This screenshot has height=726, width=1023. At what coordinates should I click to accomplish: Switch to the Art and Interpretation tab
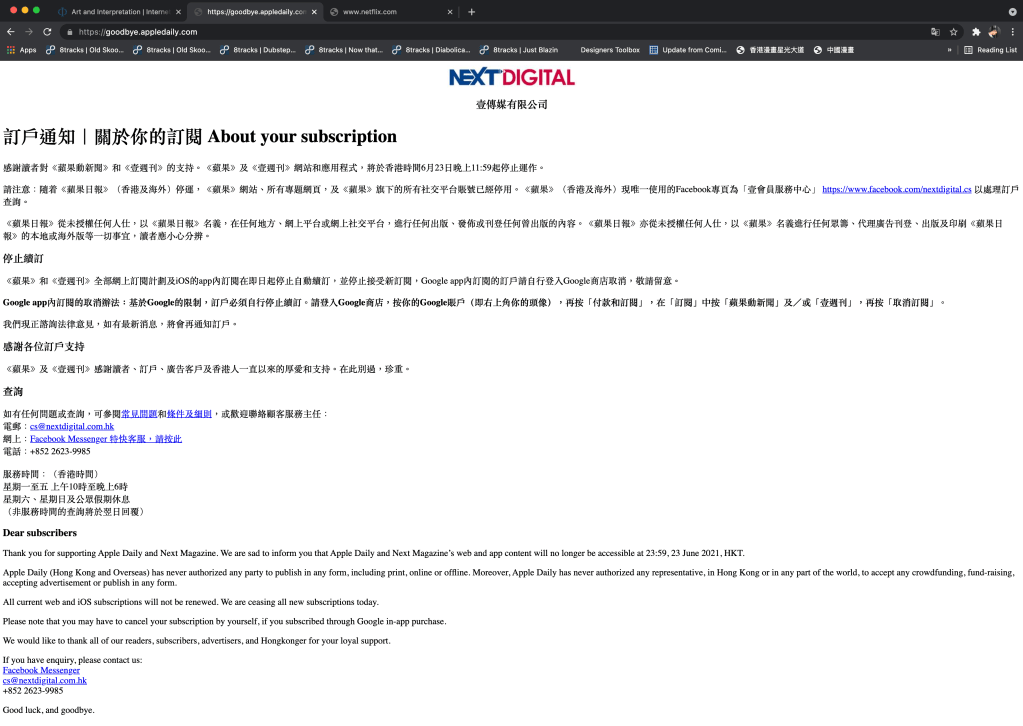(x=112, y=12)
